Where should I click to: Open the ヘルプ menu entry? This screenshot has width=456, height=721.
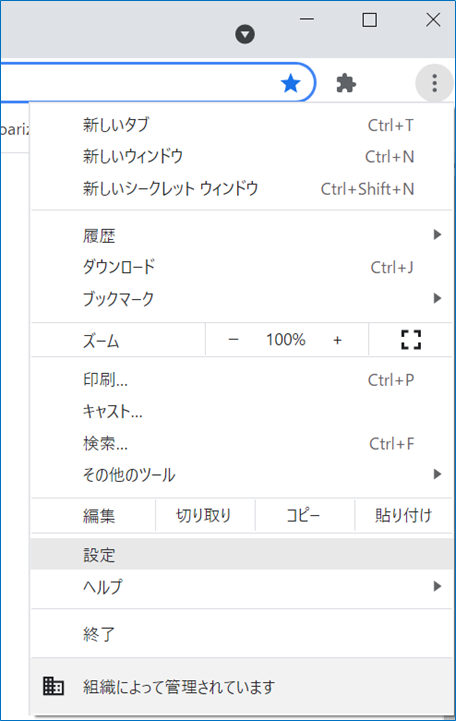pos(242,586)
